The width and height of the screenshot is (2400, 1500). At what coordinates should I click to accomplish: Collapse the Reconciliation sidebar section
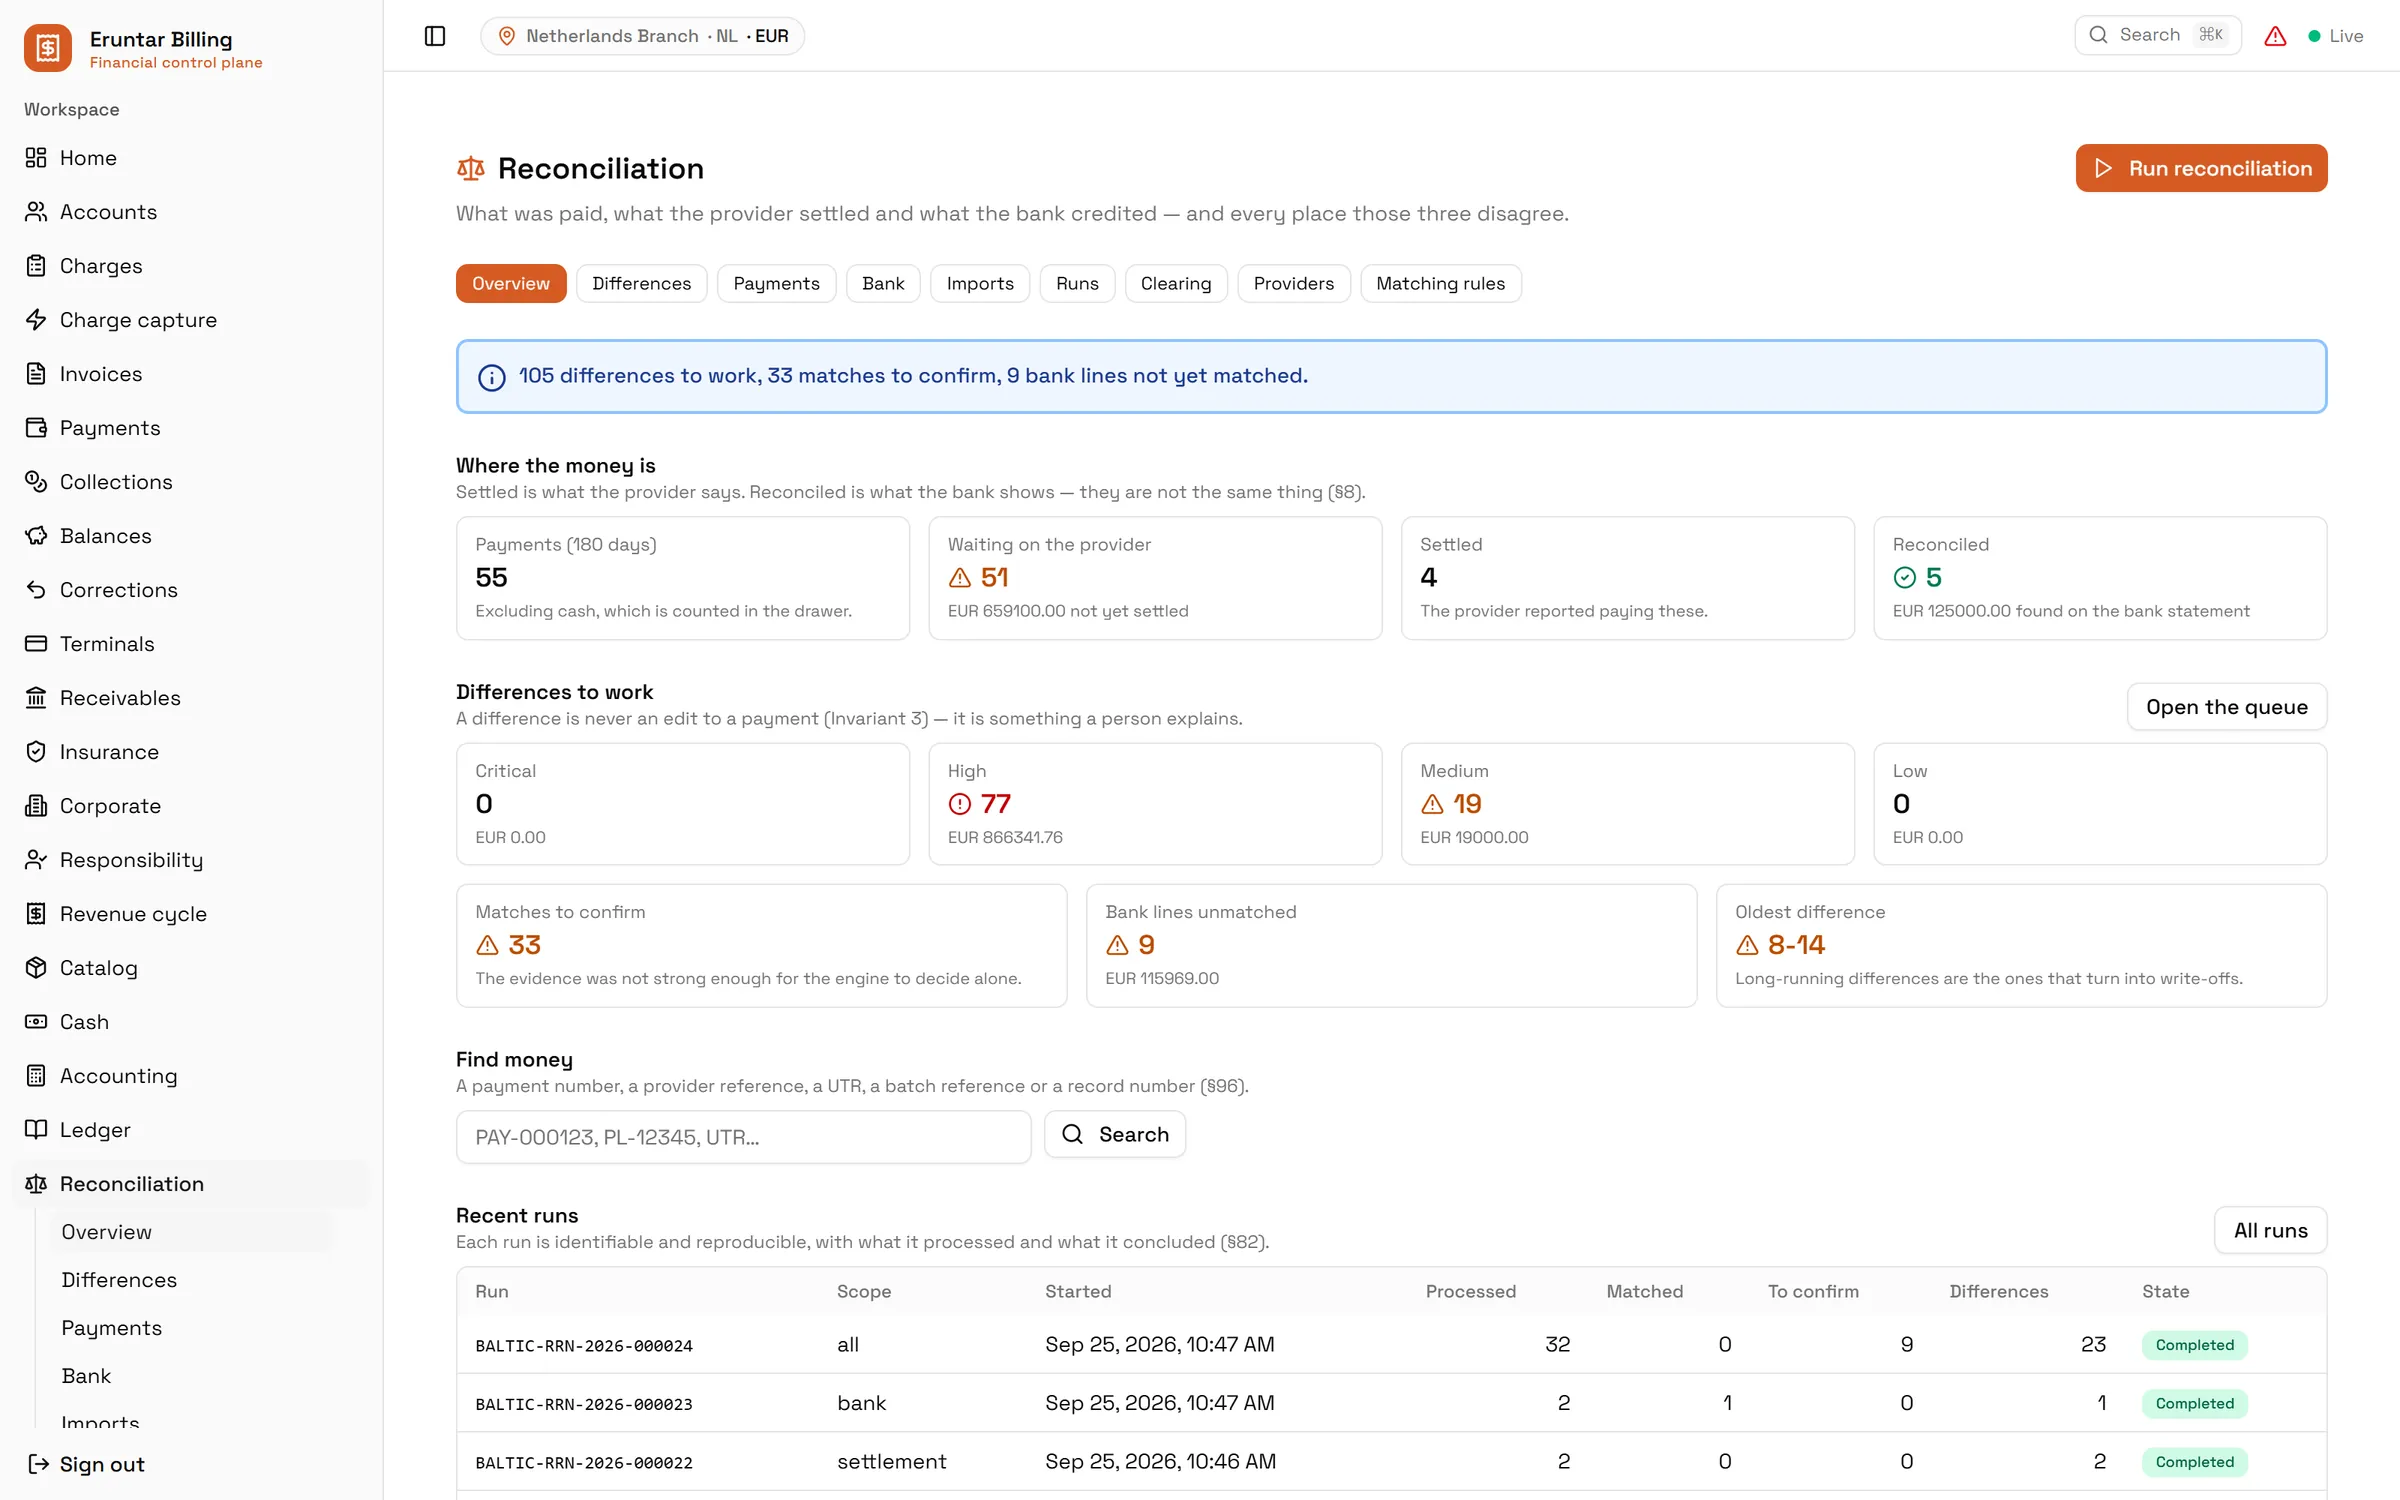(190, 1184)
